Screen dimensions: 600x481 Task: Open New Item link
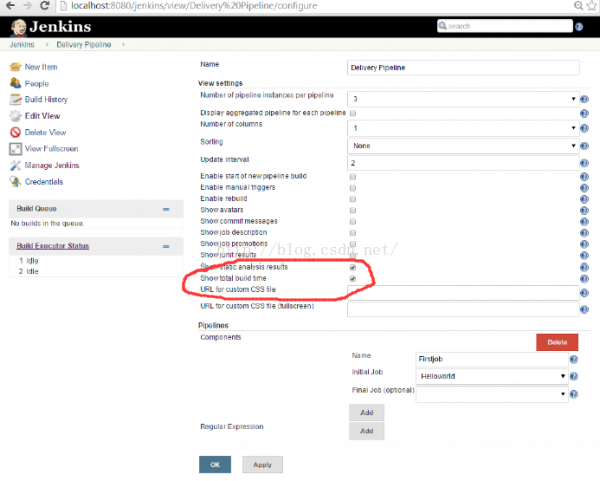coord(41,67)
